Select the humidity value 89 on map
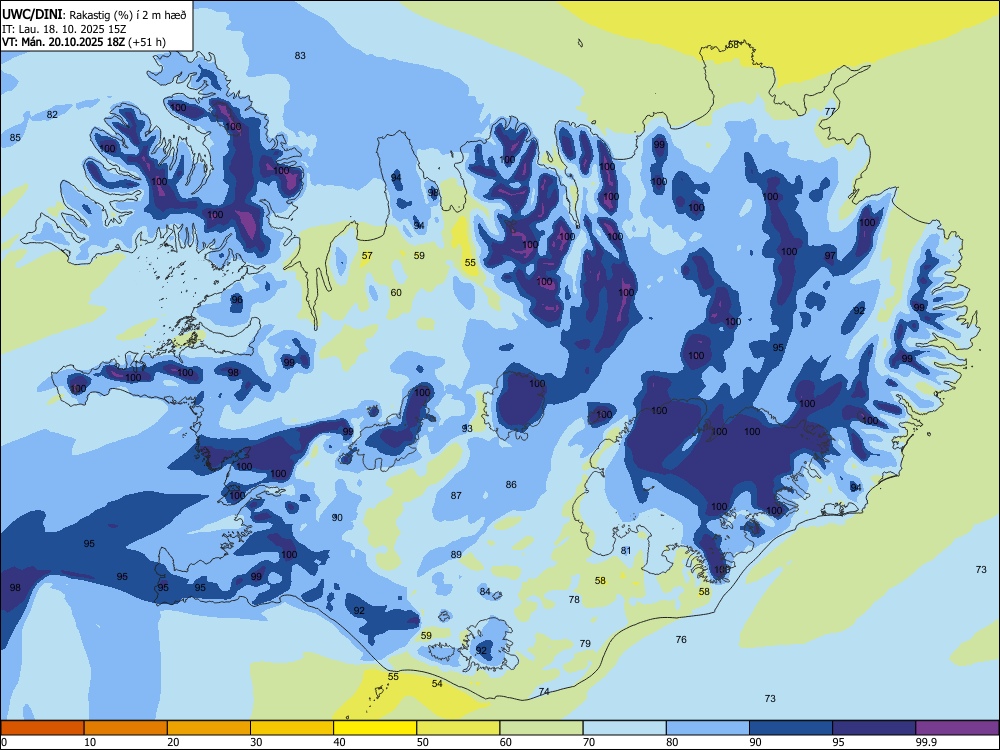1000x750 pixels. point(456,555)
